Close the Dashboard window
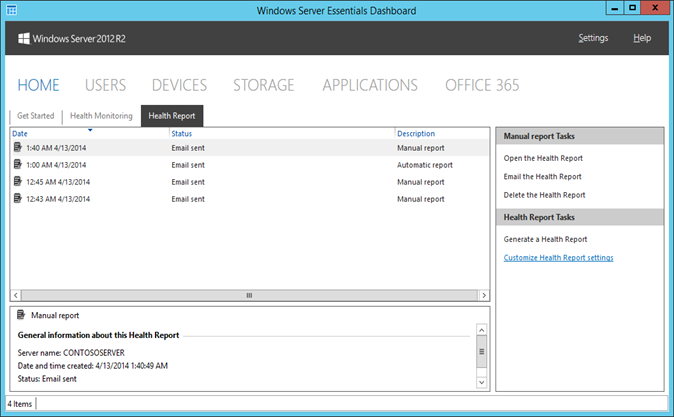 (x=655, y=8)
